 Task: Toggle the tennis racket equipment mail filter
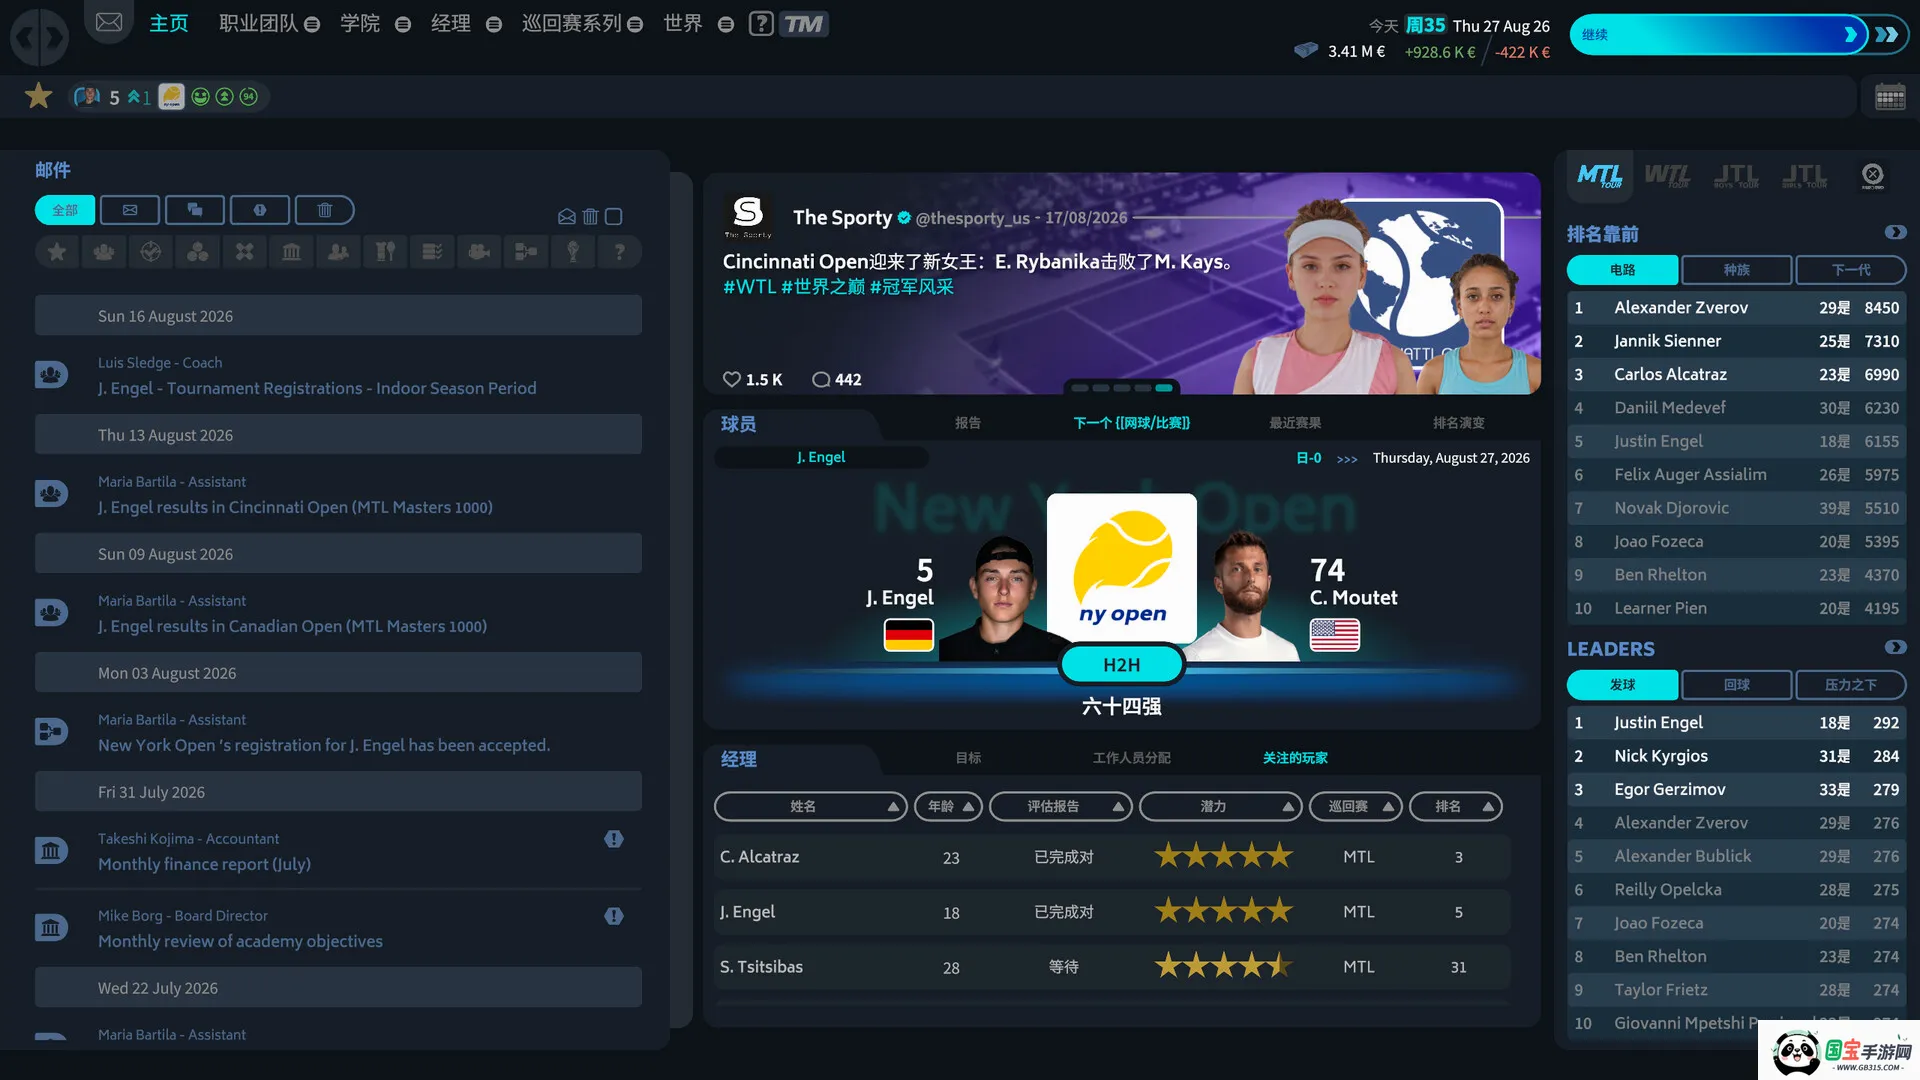[x=385, y=252]
